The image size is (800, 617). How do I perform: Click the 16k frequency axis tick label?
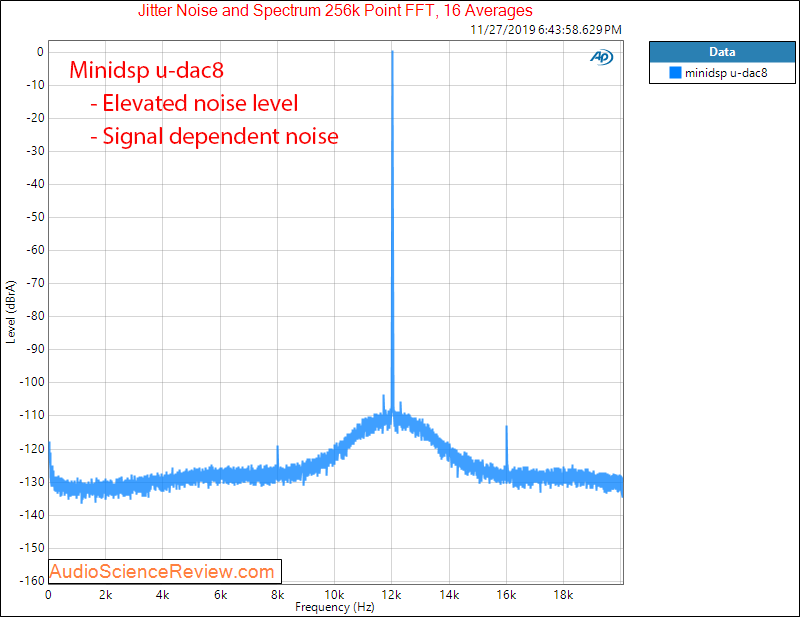tap(506, 595)
